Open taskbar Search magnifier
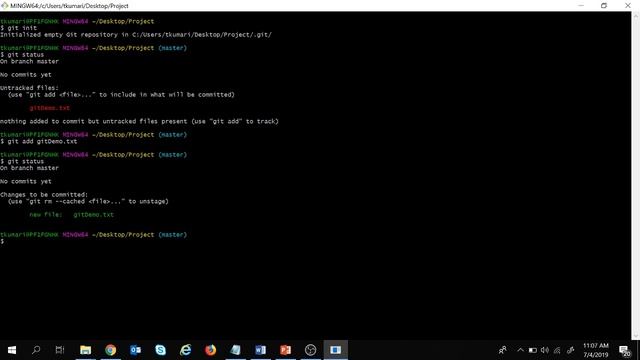This screenshot has height=360, width=640. tap(36, 350)
